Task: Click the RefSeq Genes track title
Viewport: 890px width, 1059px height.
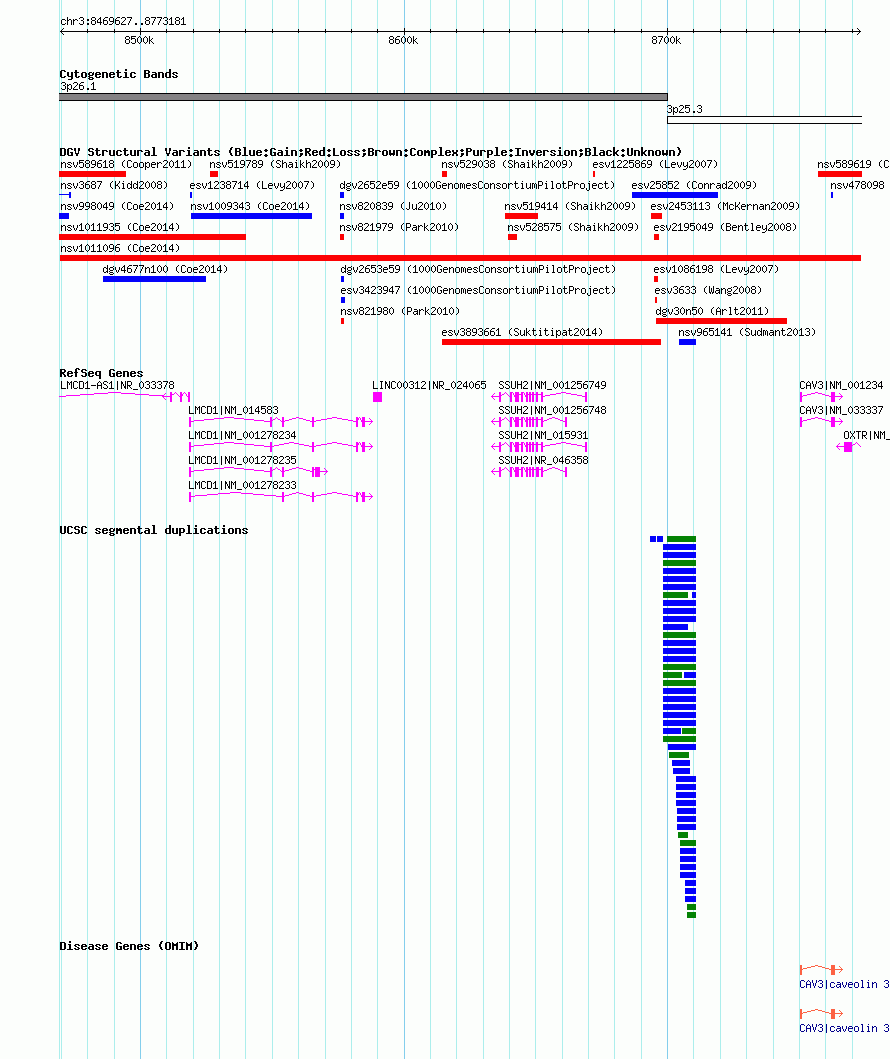Action: pos(101,373)
